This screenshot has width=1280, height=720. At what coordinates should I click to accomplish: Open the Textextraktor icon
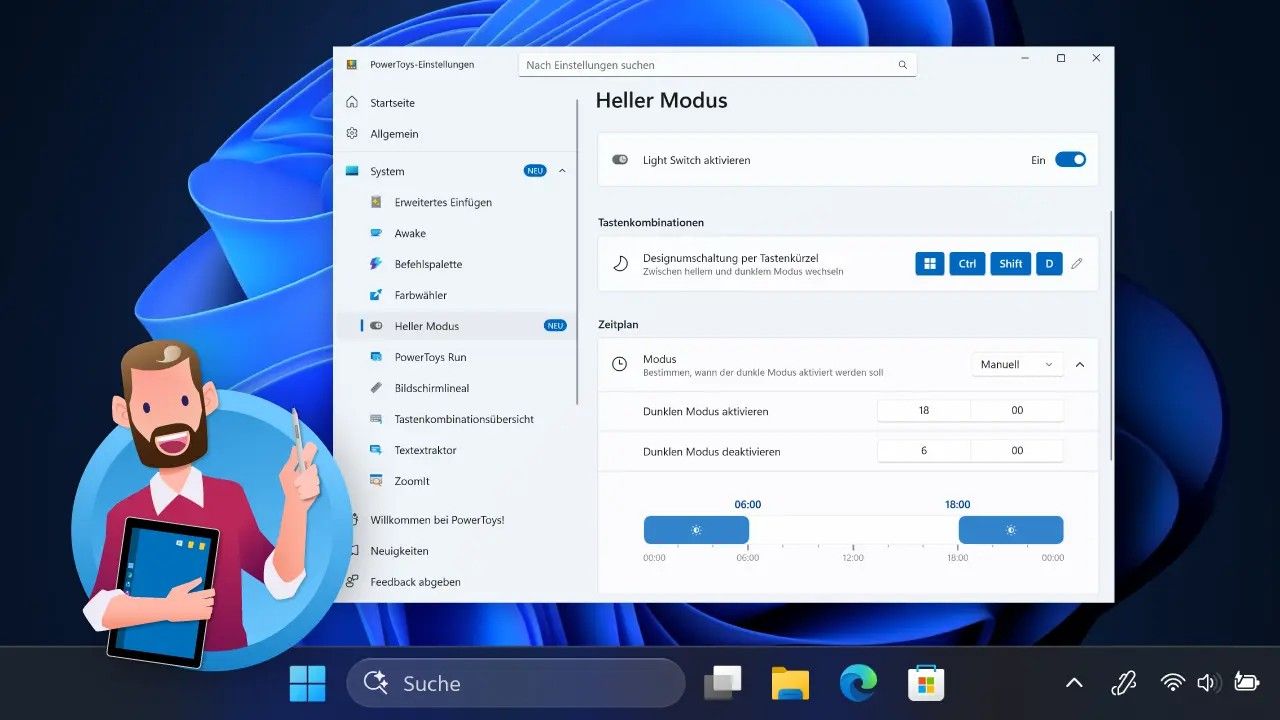[376, 450]
